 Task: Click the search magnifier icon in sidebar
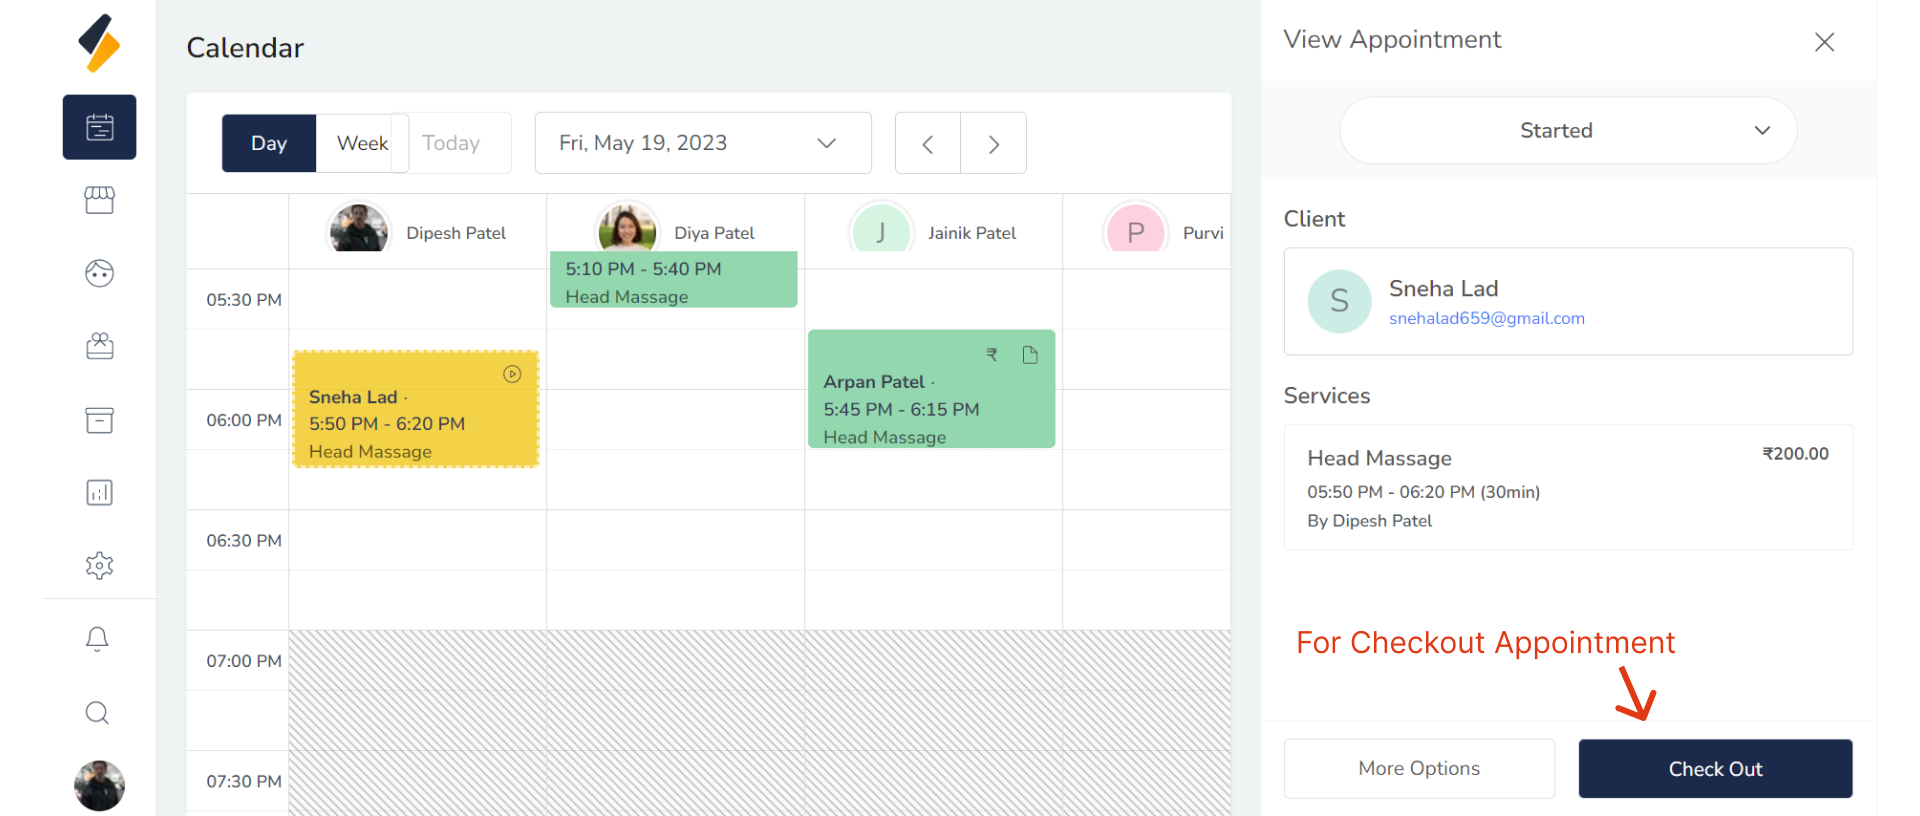97,713
